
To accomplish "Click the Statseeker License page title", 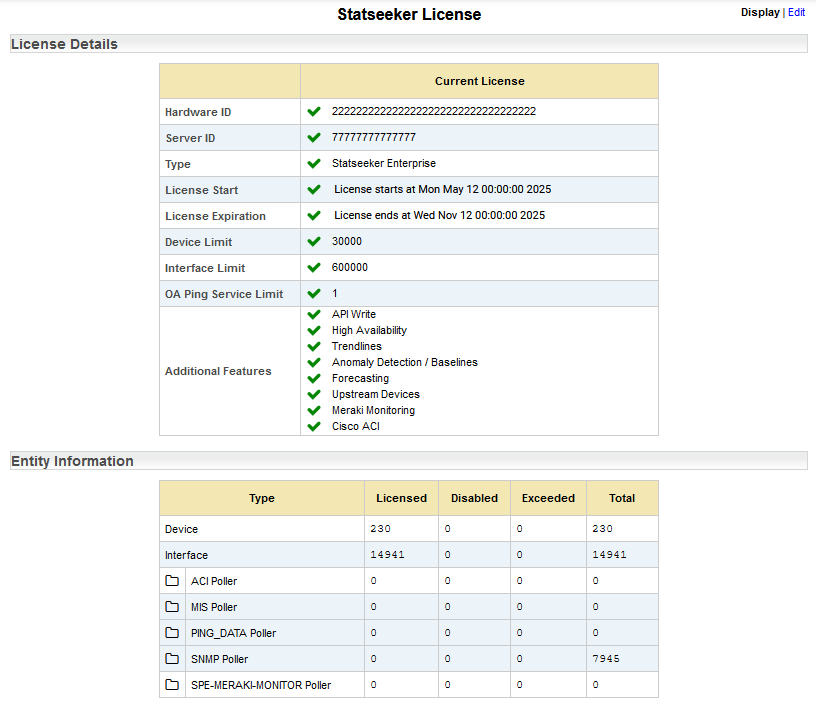I will 409,14.
